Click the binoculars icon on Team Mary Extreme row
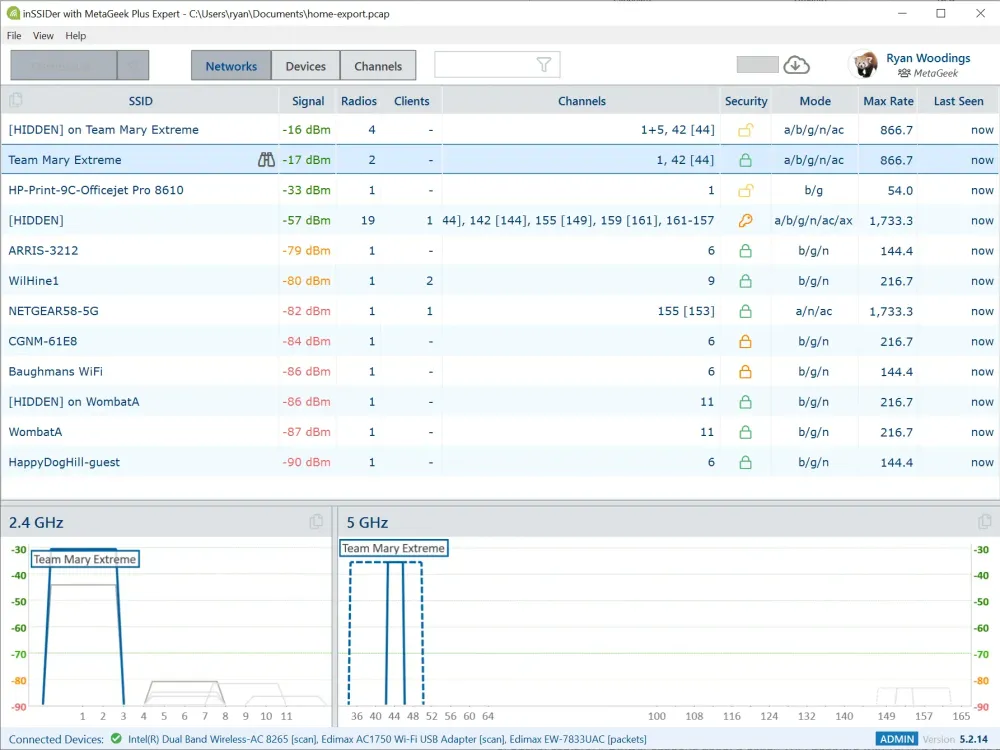The image size is (1000, 750). point(267,159)
